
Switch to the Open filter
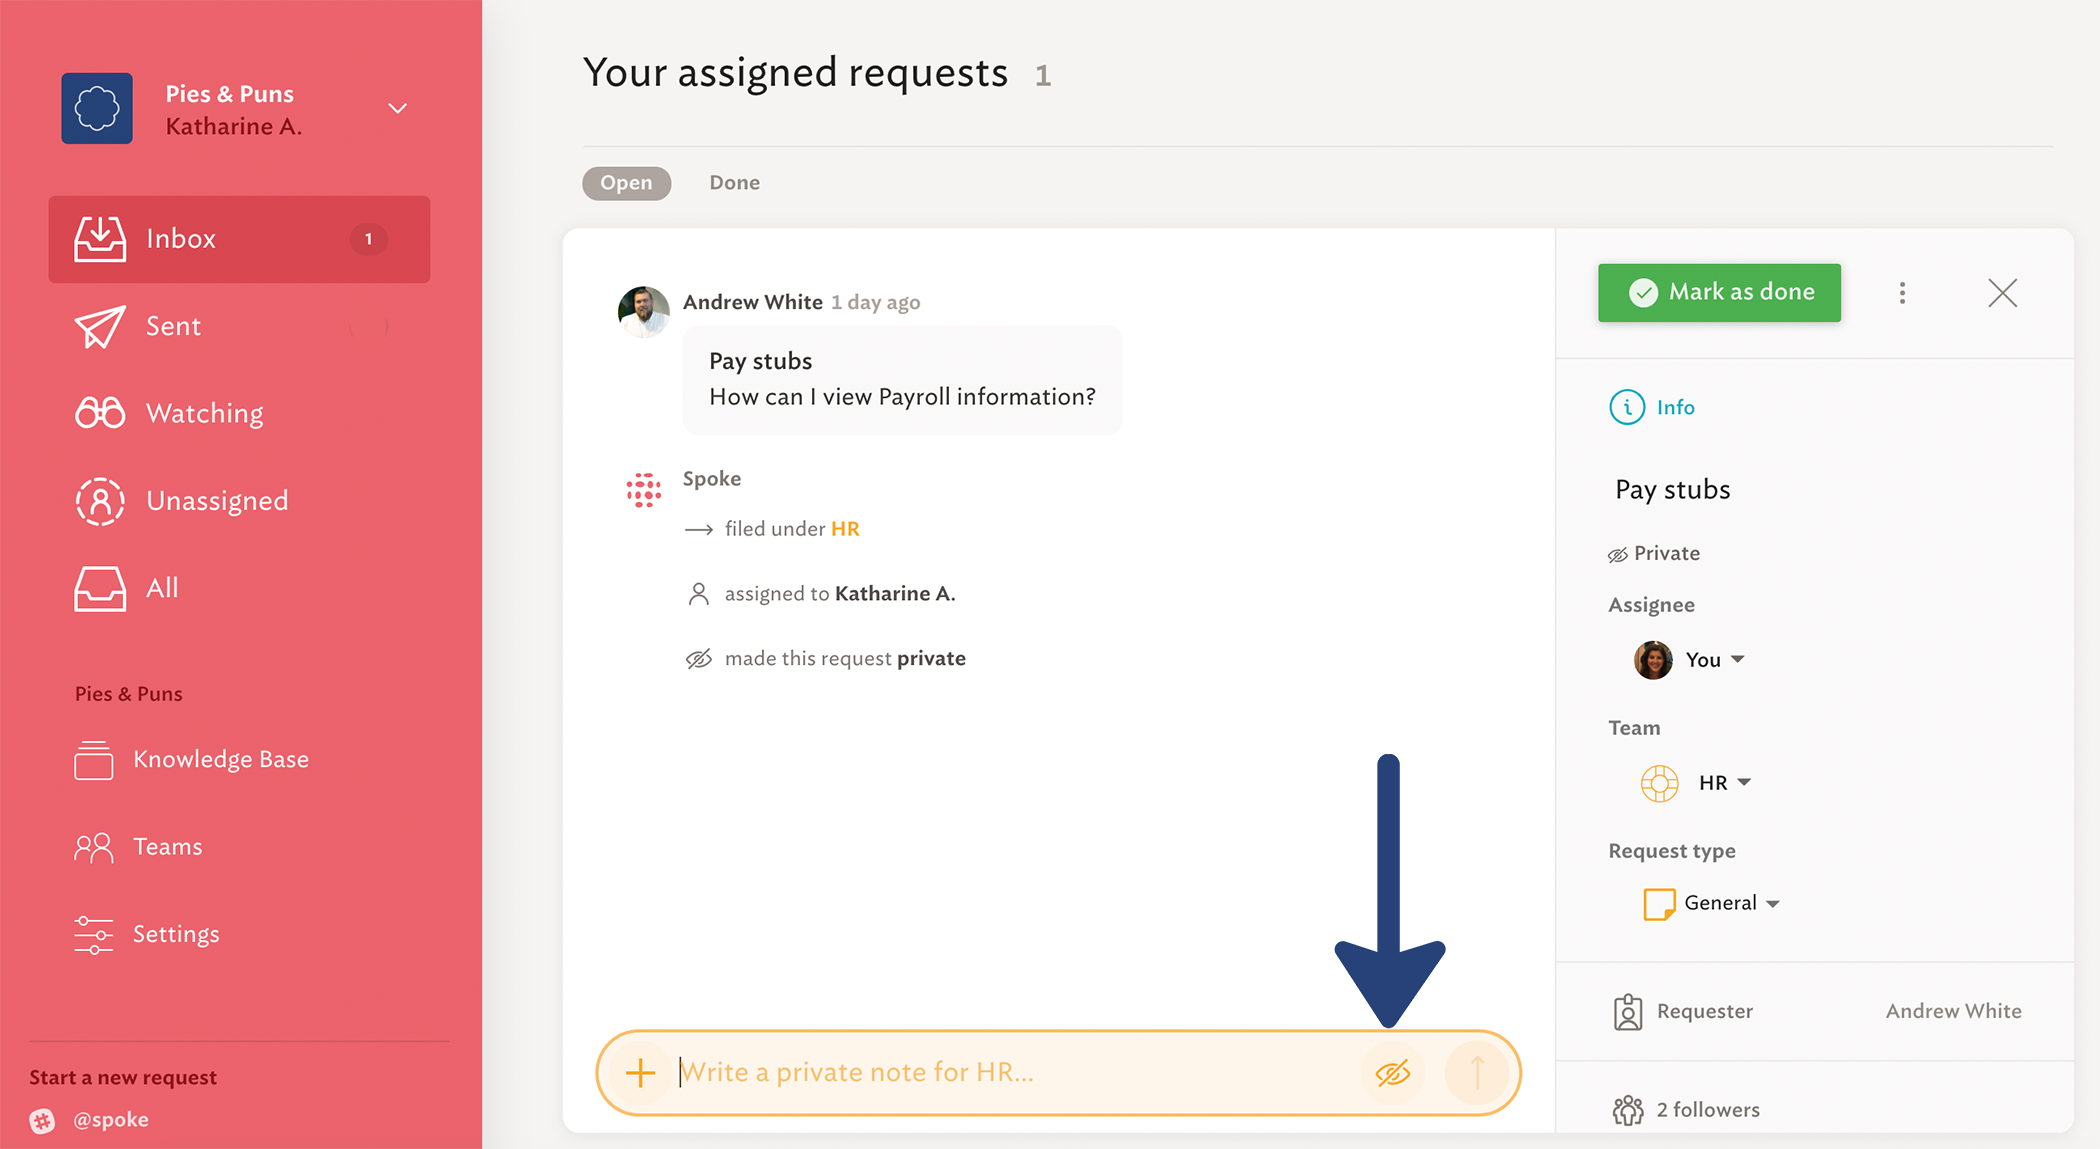(x=626, y=183)
